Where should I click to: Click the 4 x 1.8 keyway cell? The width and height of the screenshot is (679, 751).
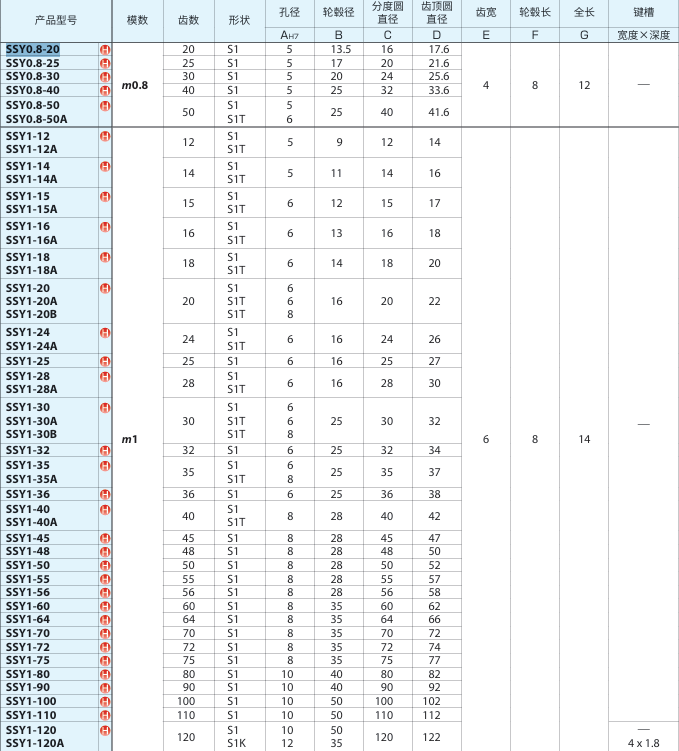click(643, 743)
